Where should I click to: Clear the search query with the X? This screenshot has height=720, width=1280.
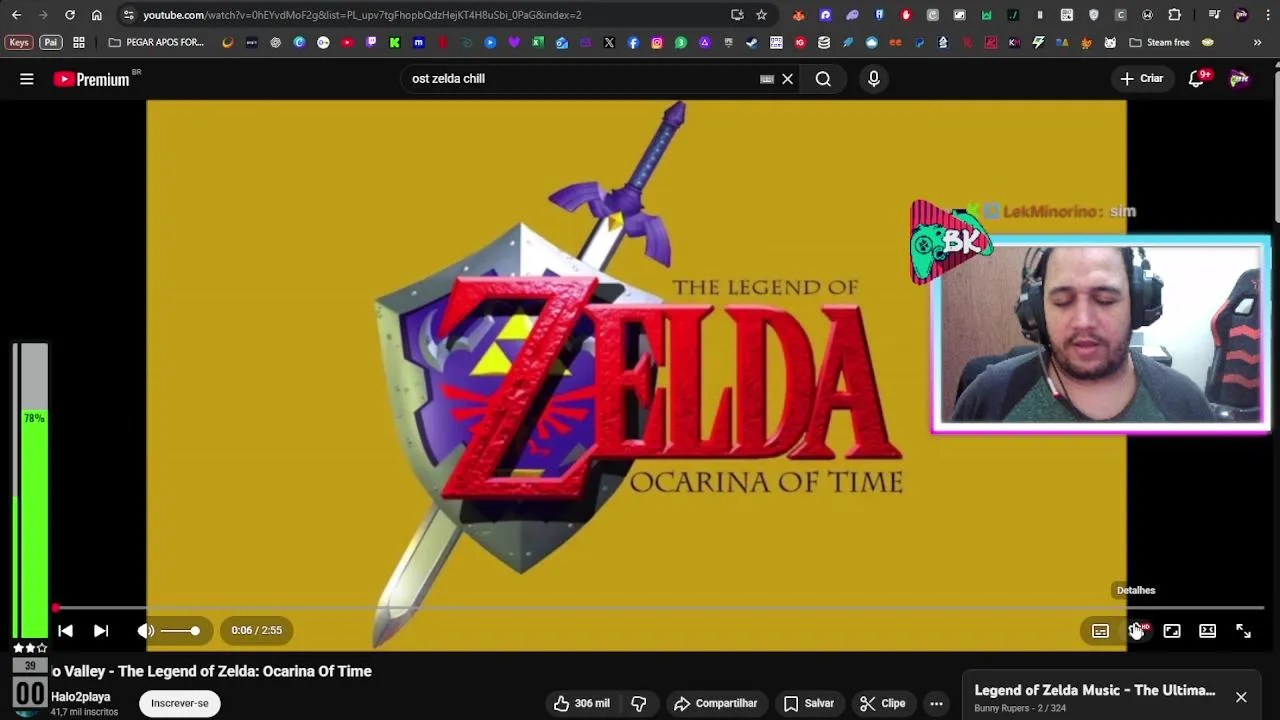pyautogui.click(x=787, y=79)
